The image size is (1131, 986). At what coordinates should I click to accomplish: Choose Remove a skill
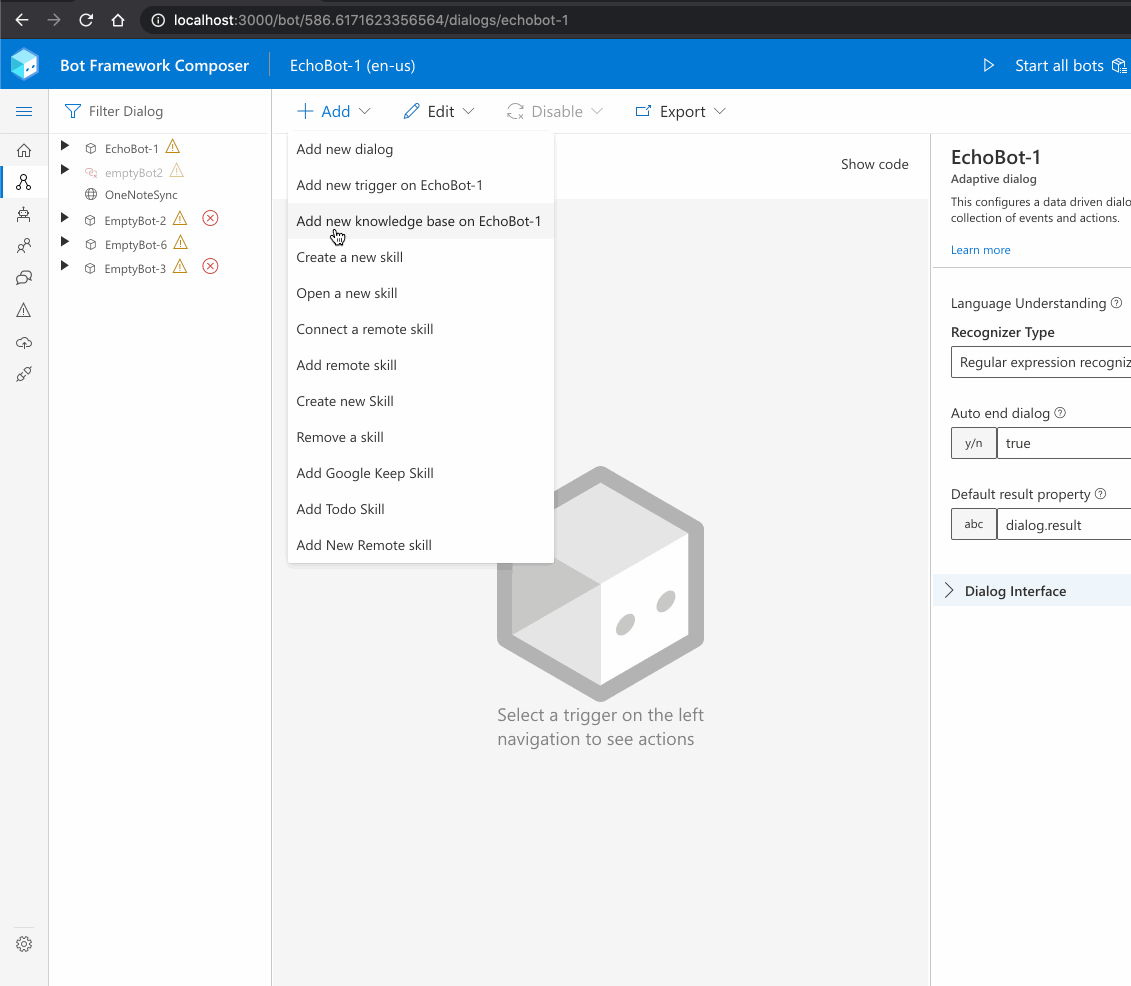421,438
